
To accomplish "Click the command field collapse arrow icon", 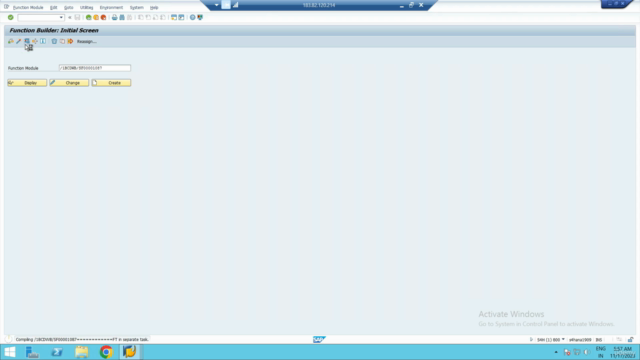I will (x=70, y=18).
